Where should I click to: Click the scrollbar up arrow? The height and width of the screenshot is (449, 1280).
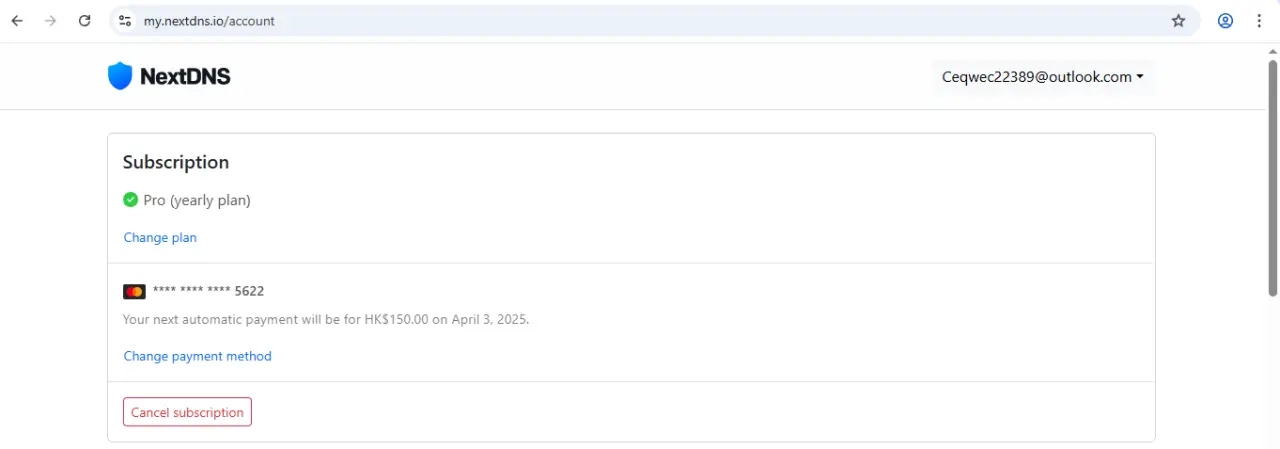[x=1272, y=50]
